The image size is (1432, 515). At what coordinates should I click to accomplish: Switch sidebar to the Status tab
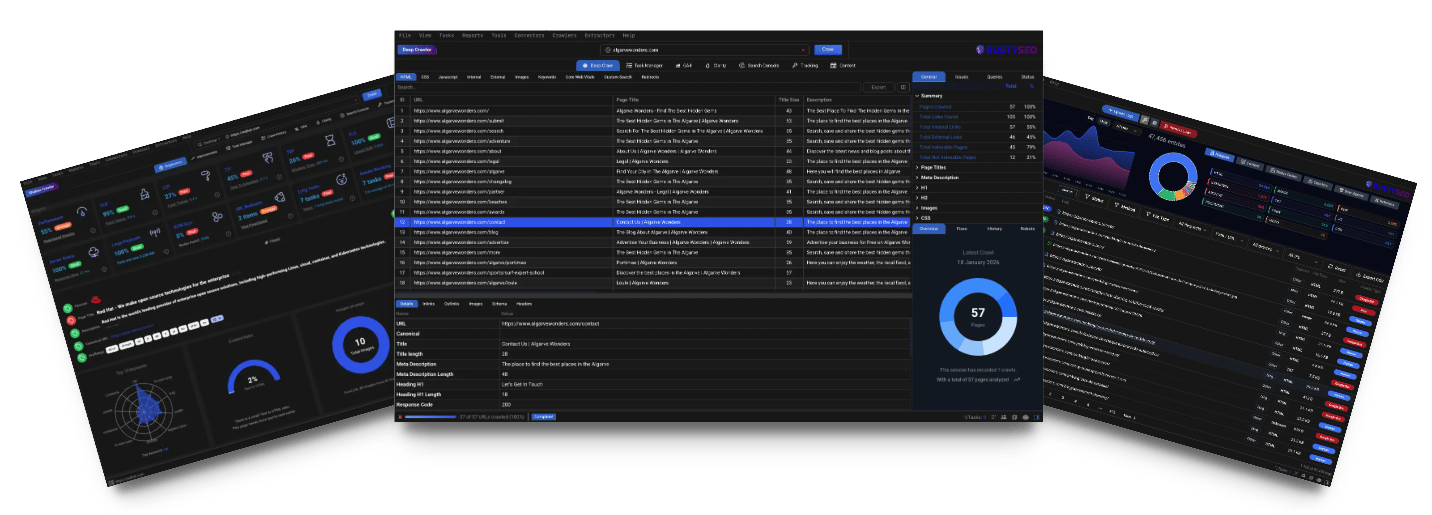1027,76
